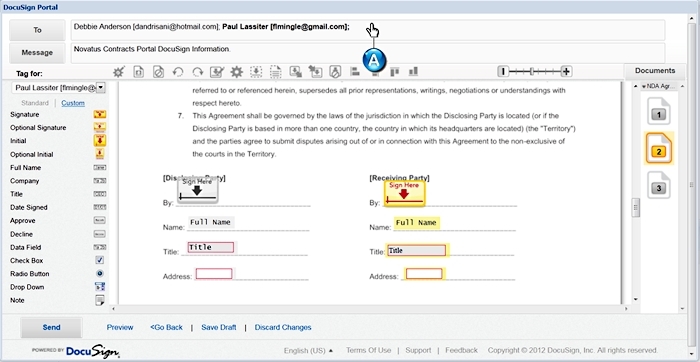Viewport: 700px width, 362px height.
Task: Click the dashed-outline document icon
Action: pos(275,72)
